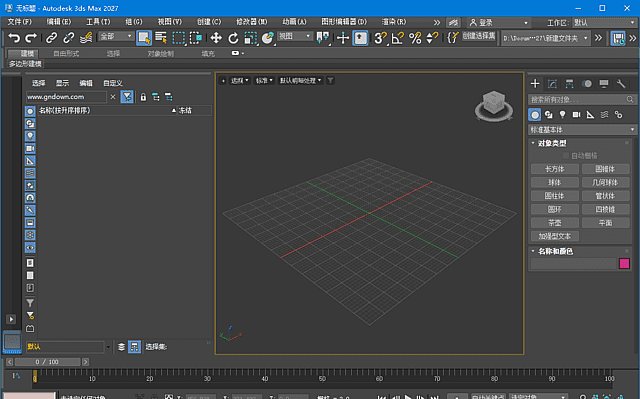Click the 茶壶 teapot button
Screen dimensions: 640x399
[x=555, y=223]
